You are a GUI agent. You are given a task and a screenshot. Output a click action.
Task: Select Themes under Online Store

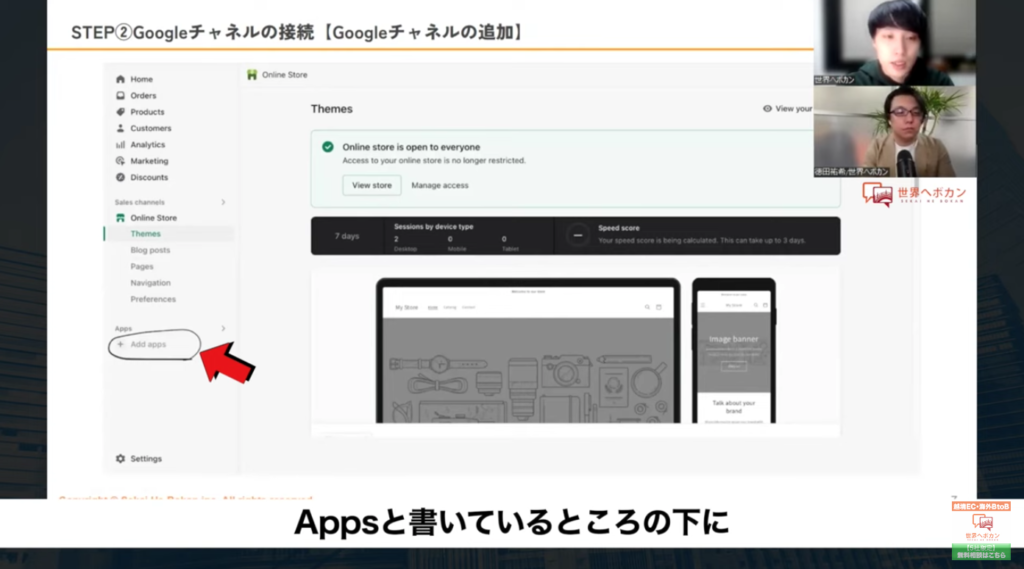145,234
